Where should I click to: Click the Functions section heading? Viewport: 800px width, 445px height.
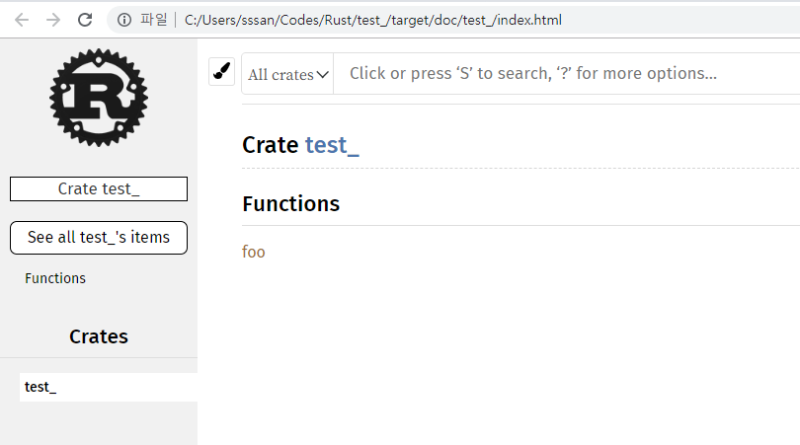click(x=291, y=204)
